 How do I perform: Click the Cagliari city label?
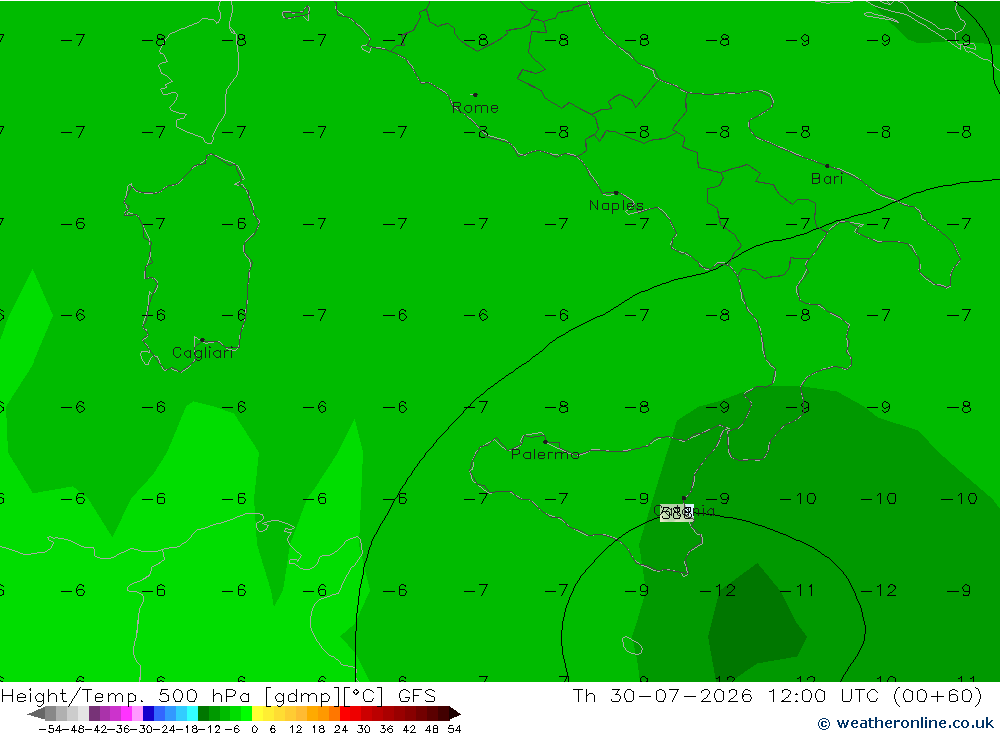click(x=203, y=353)
